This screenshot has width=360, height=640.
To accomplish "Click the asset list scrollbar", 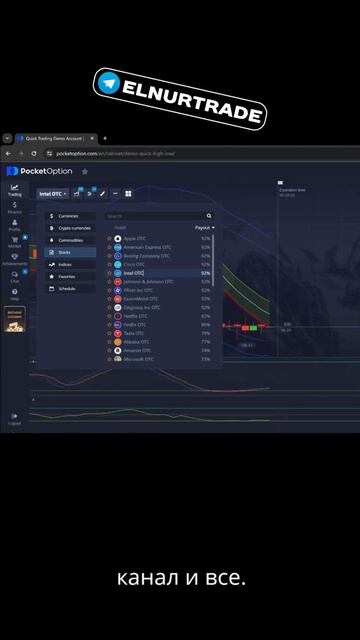I will pyautogui.click(x=213, y=260).
